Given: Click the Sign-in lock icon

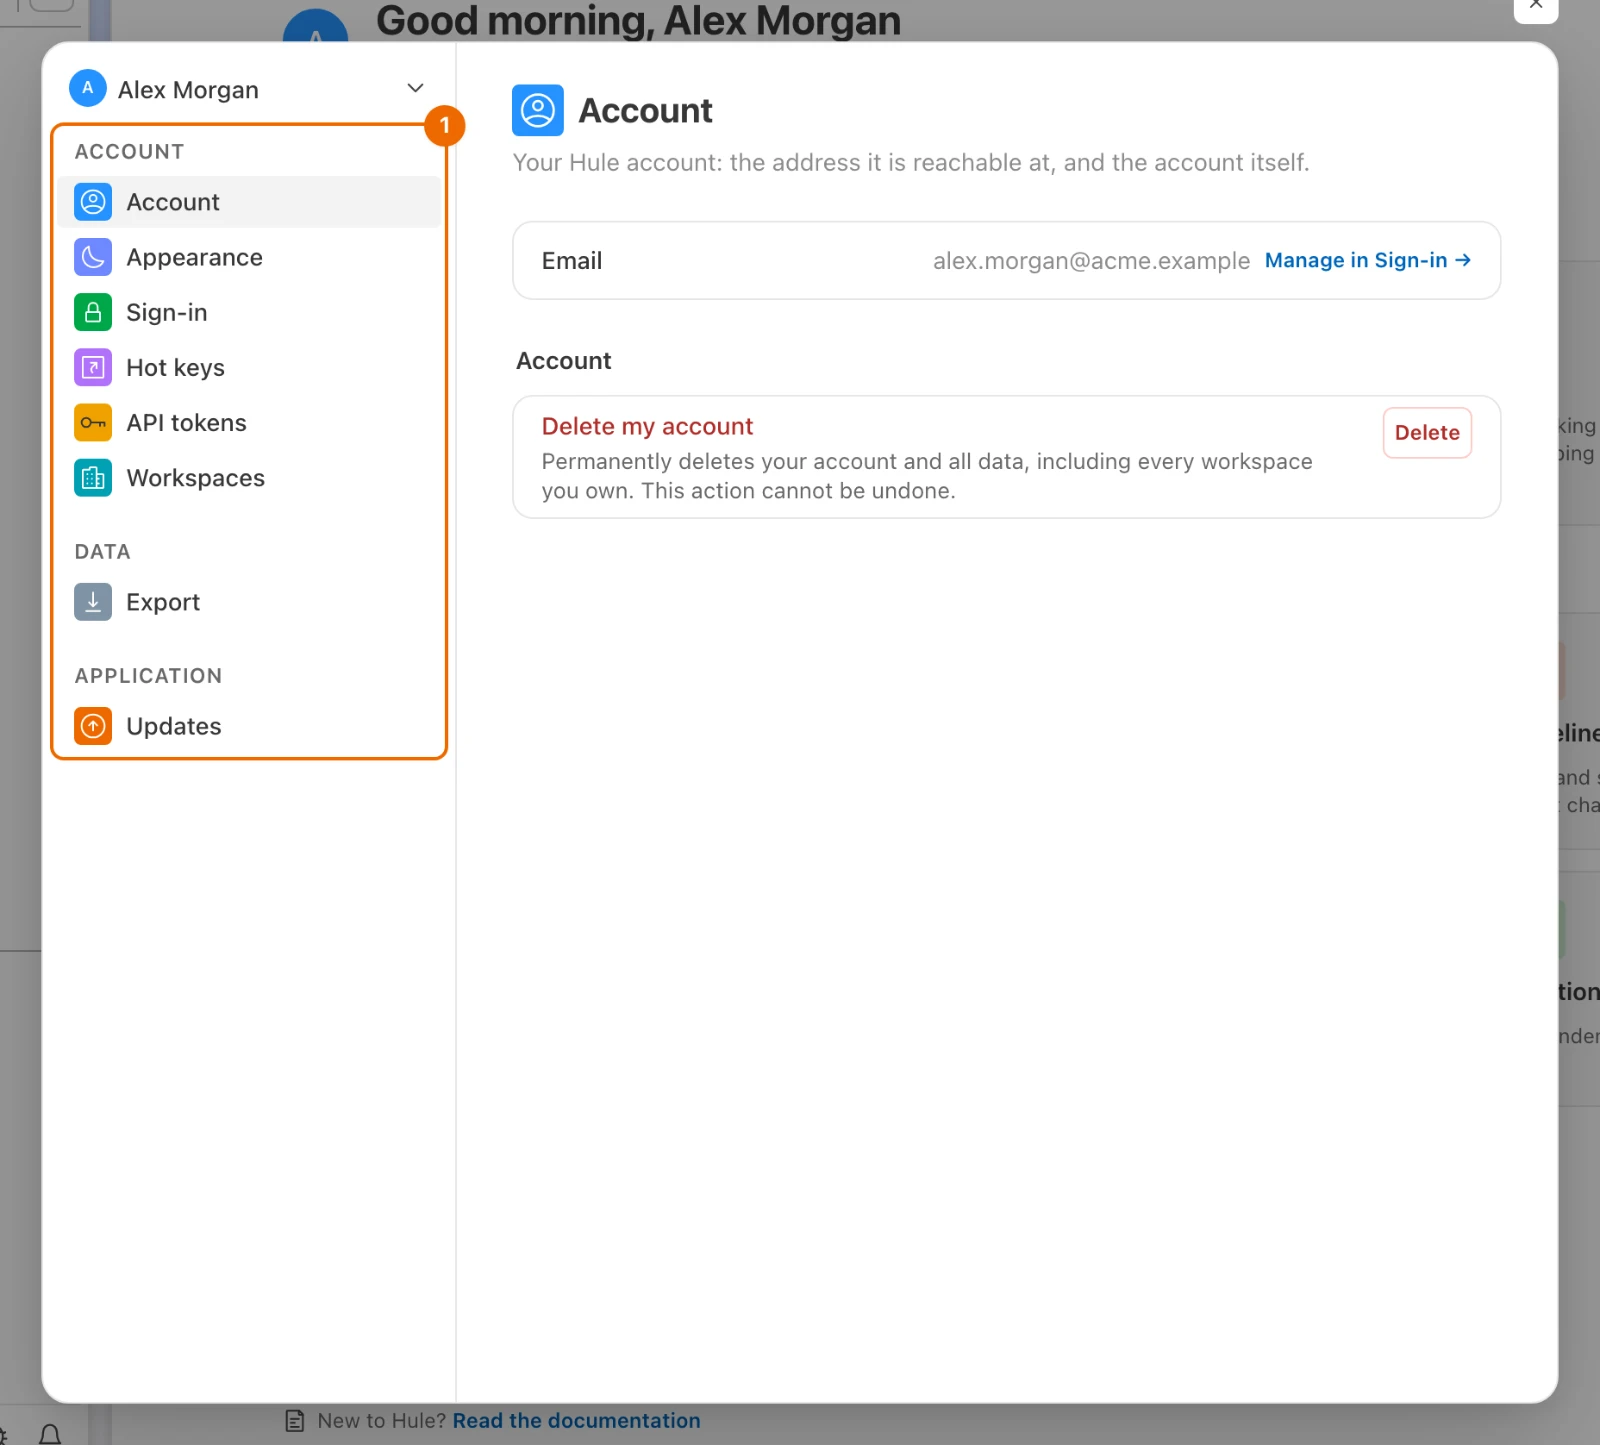Looking at the screenshot, I should (93, 312).
